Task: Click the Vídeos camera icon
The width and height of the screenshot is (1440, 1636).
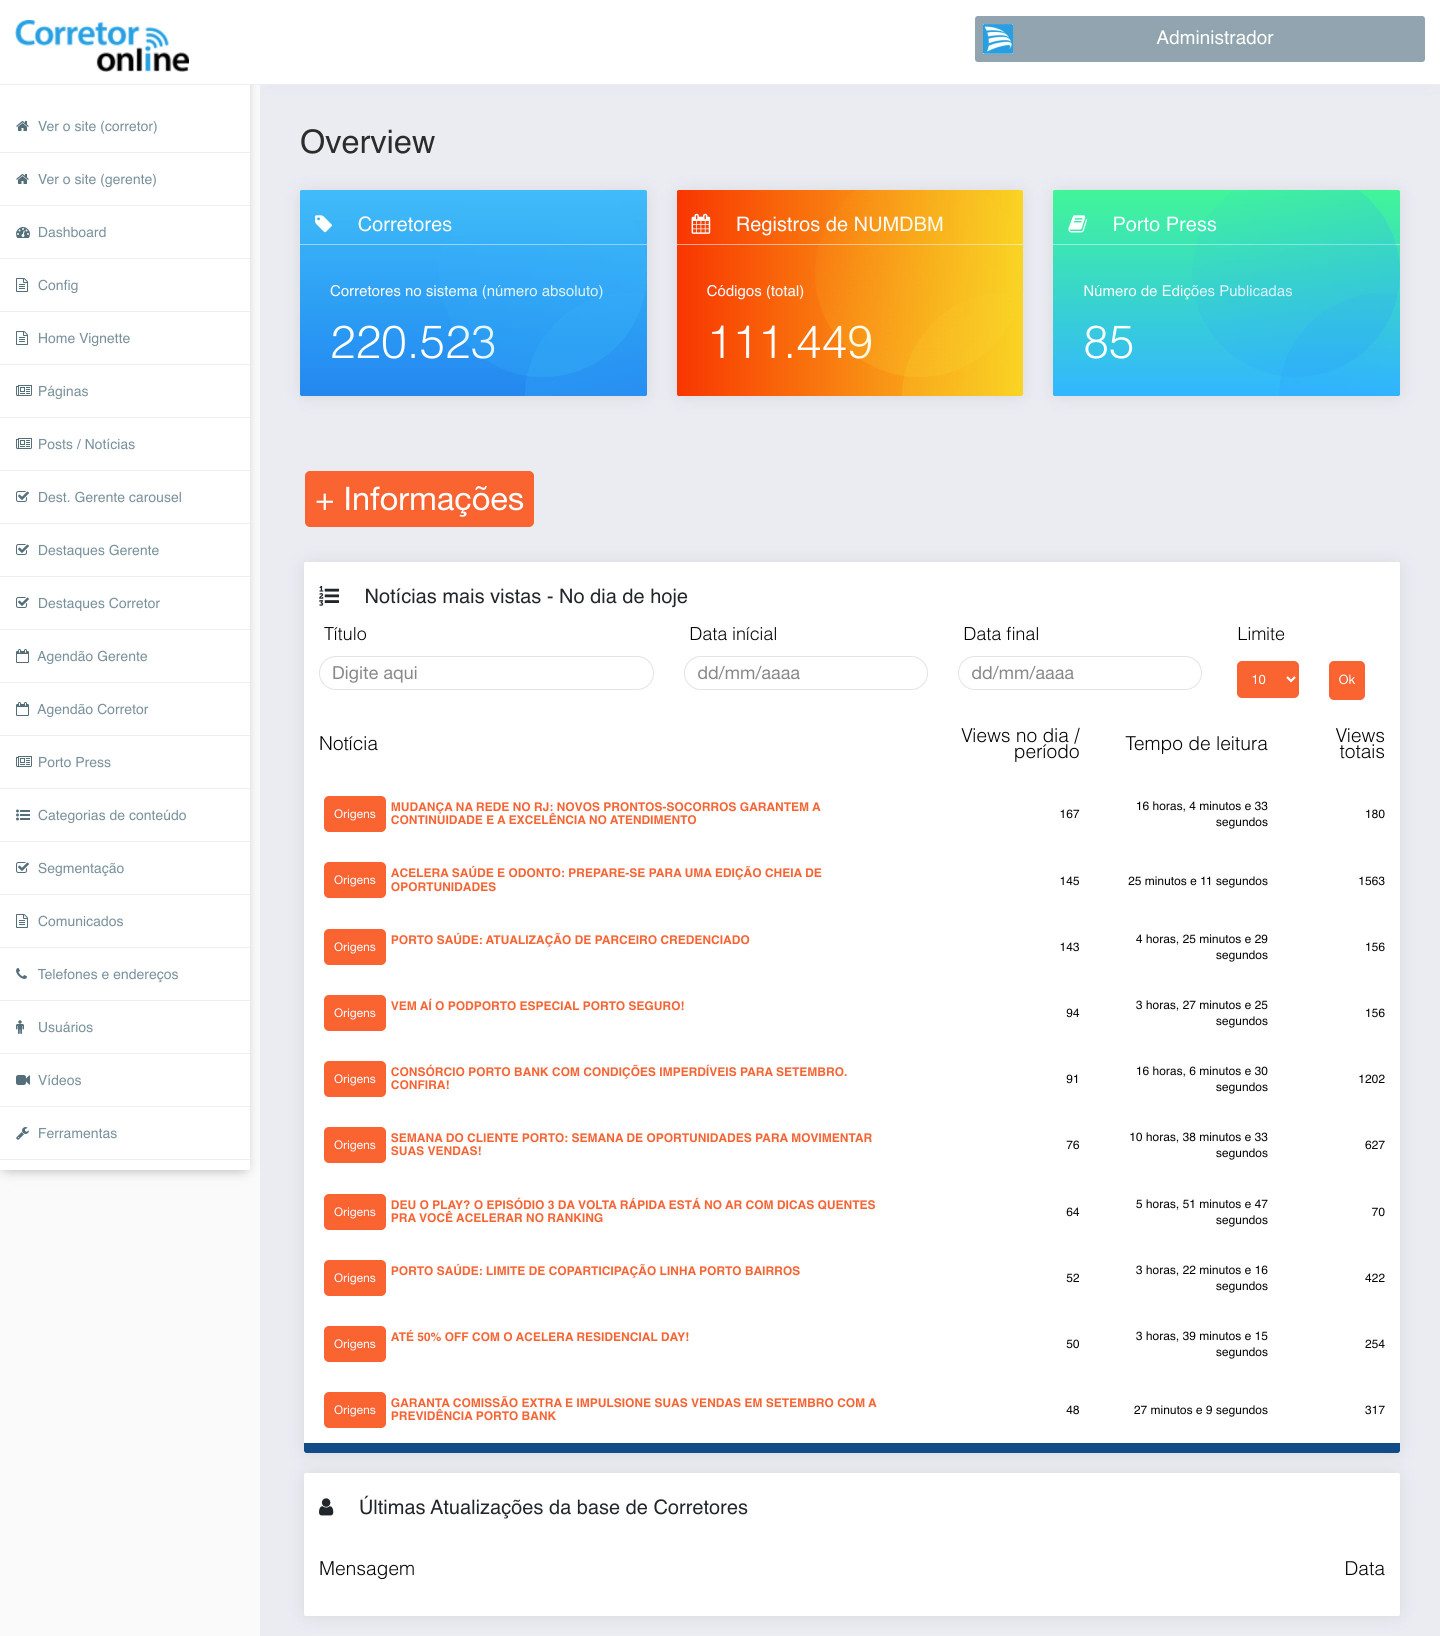Action: pyautogui.click(x=23, y=1081)
